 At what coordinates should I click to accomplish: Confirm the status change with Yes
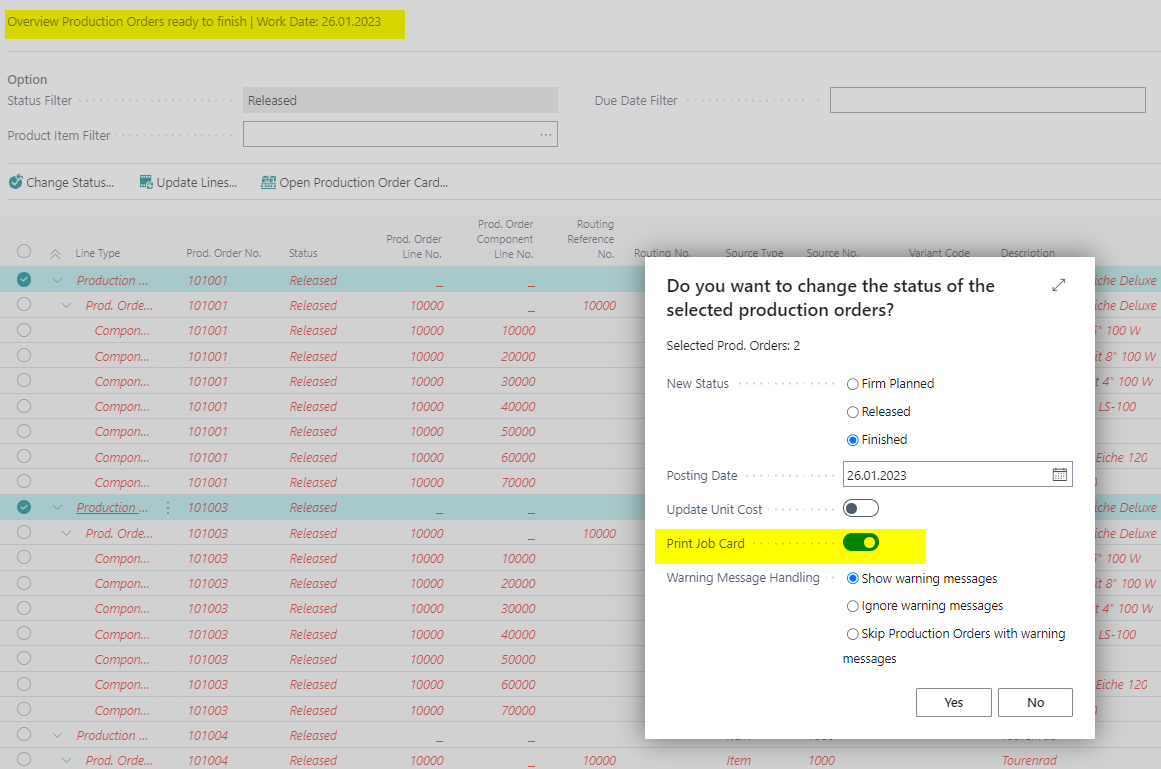point(954,702)
